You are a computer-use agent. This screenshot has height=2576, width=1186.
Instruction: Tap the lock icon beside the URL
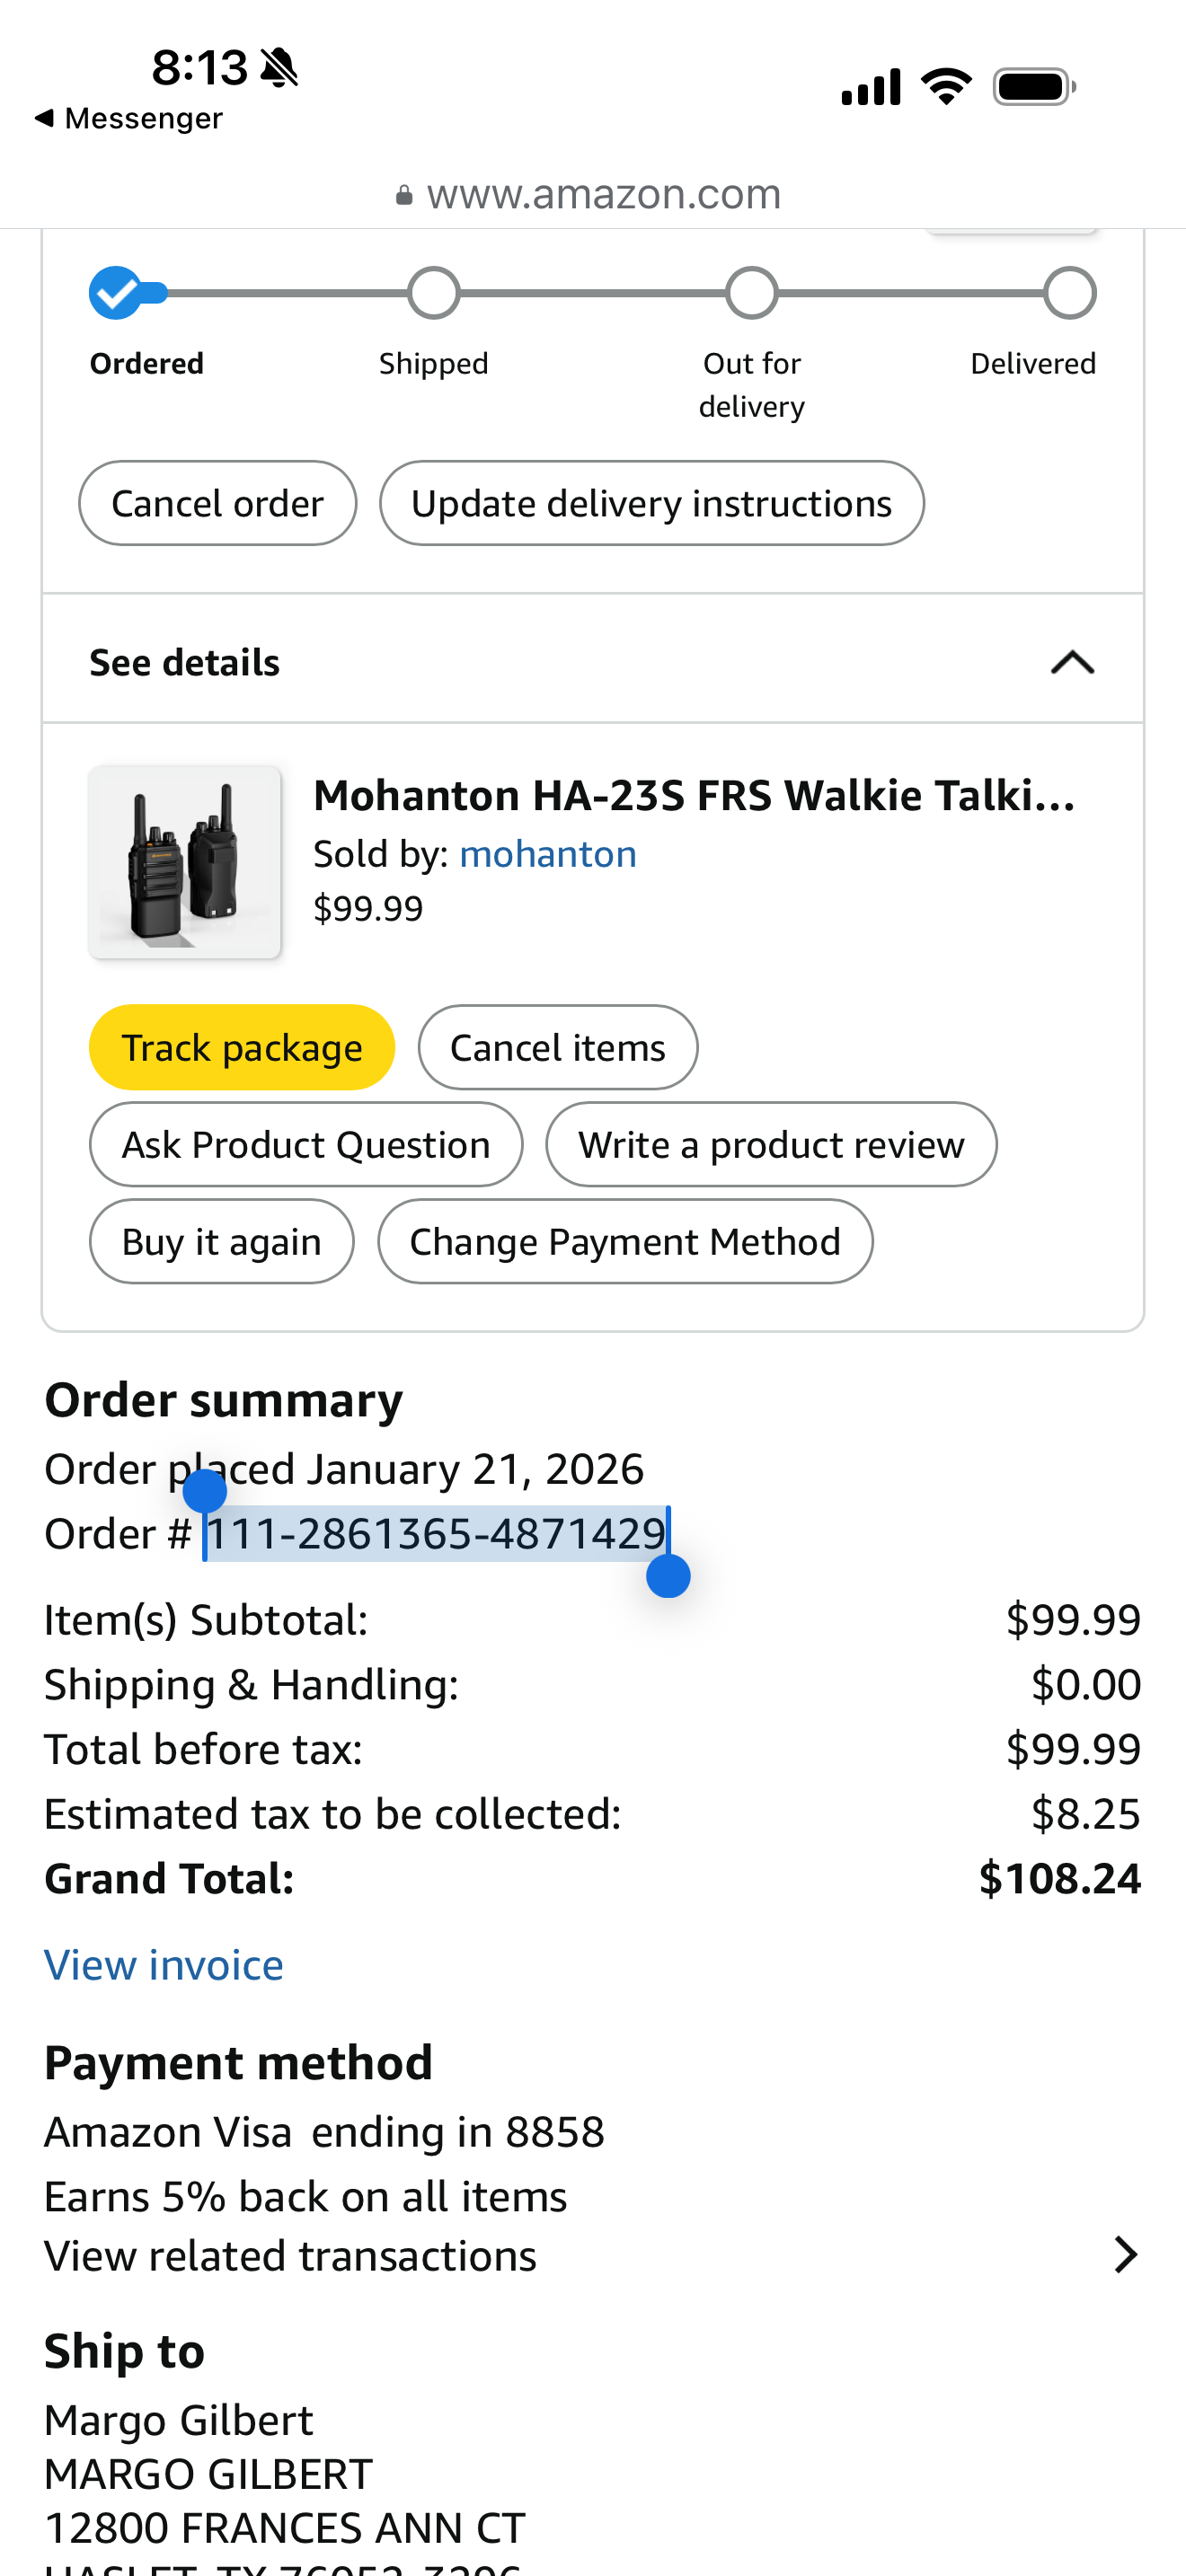tap(404, 195)
